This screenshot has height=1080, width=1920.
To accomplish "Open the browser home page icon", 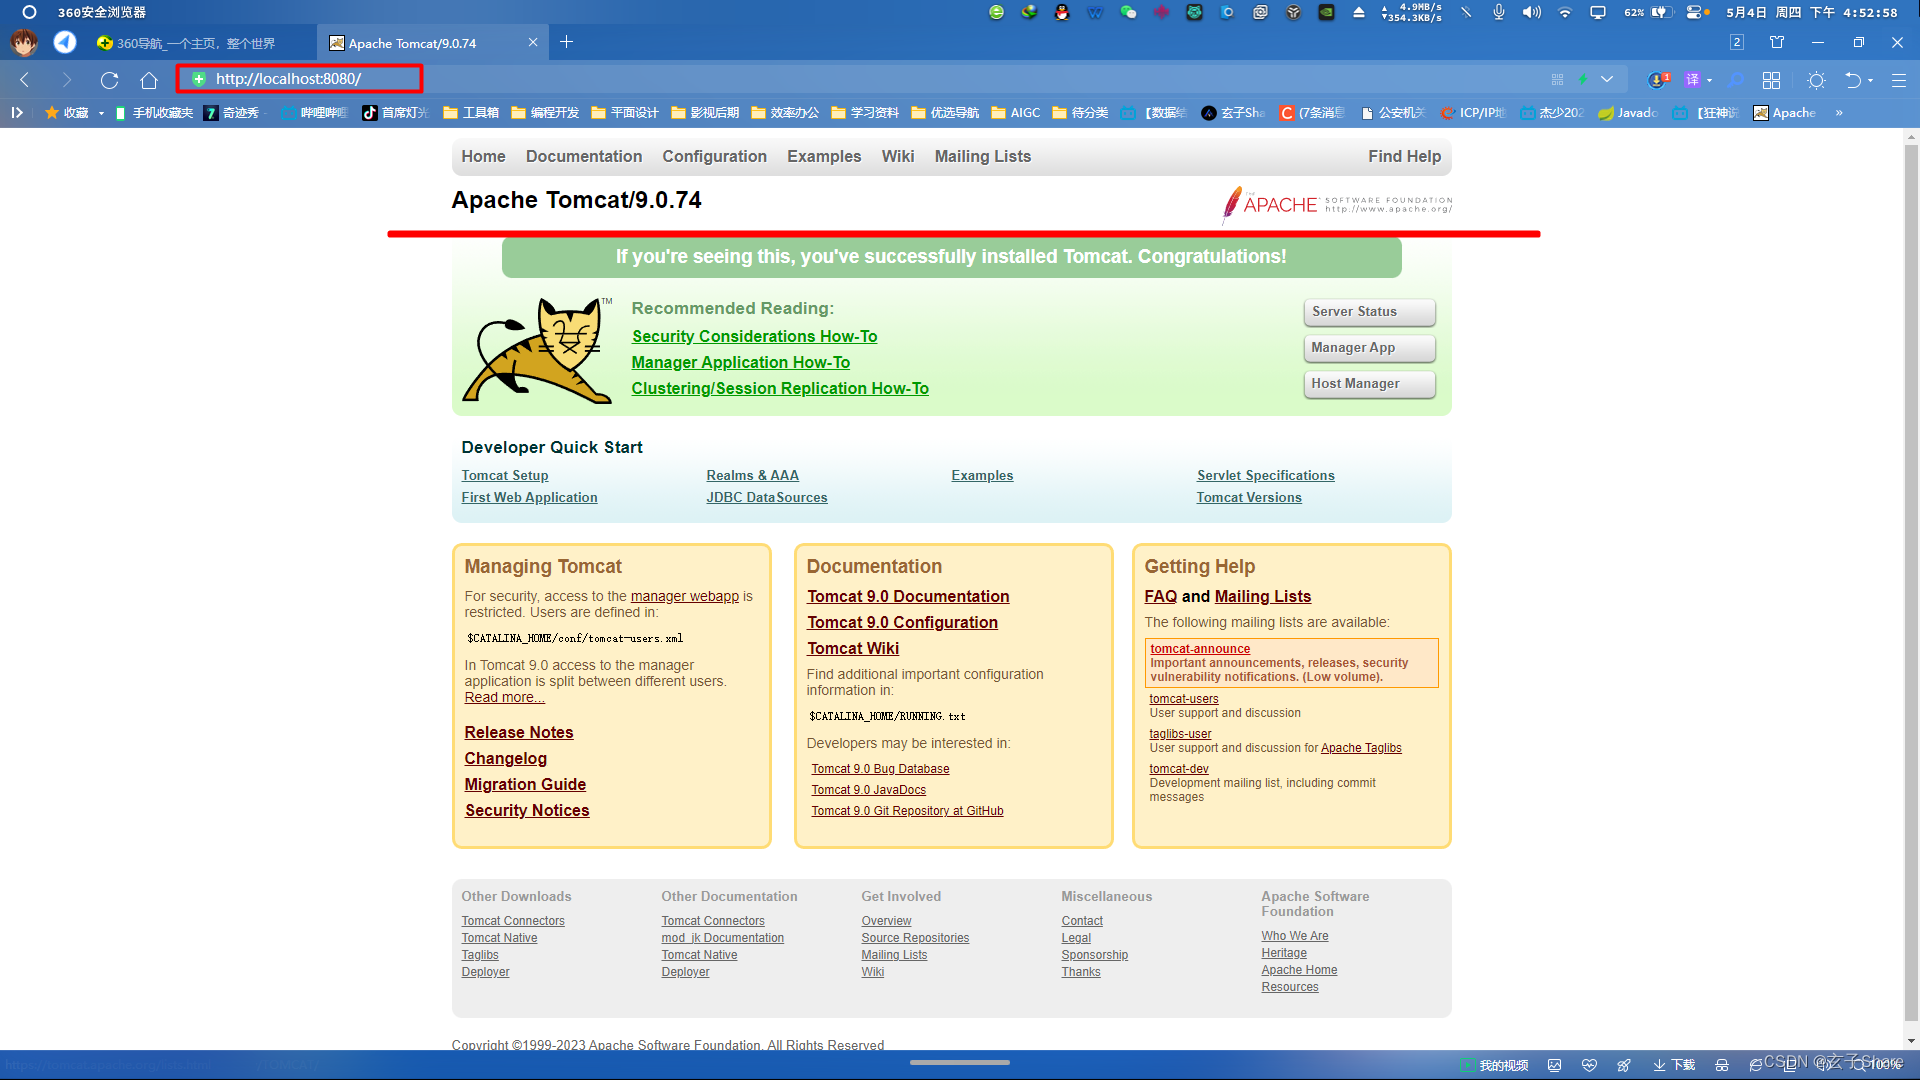I will (149, 80).
